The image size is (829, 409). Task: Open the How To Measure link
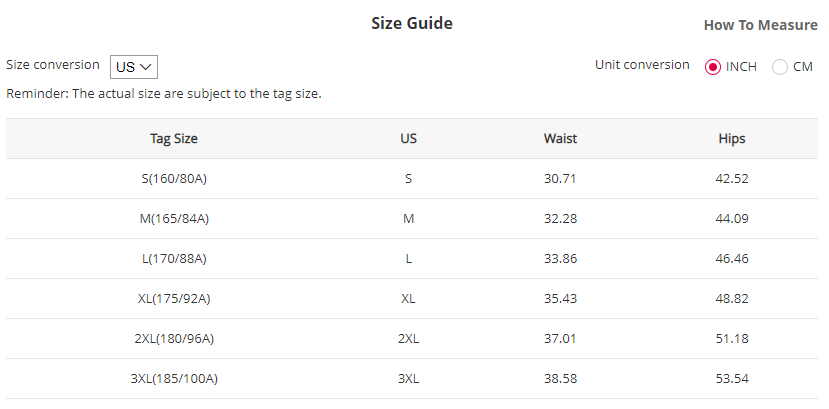pyautogui.click(x=760, y=25)
